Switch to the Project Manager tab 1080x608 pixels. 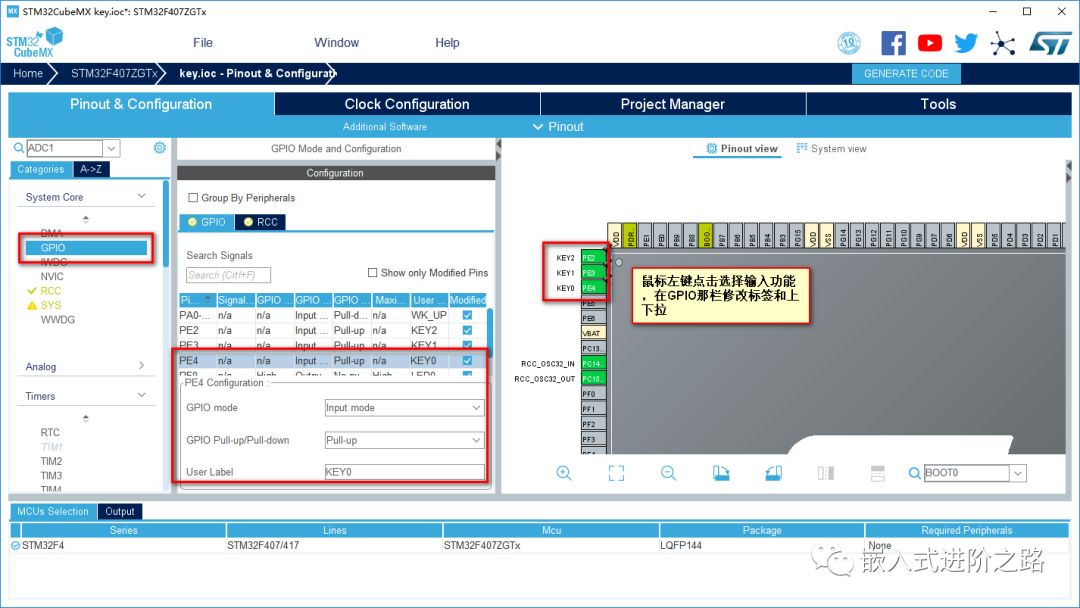pos(673,104)
